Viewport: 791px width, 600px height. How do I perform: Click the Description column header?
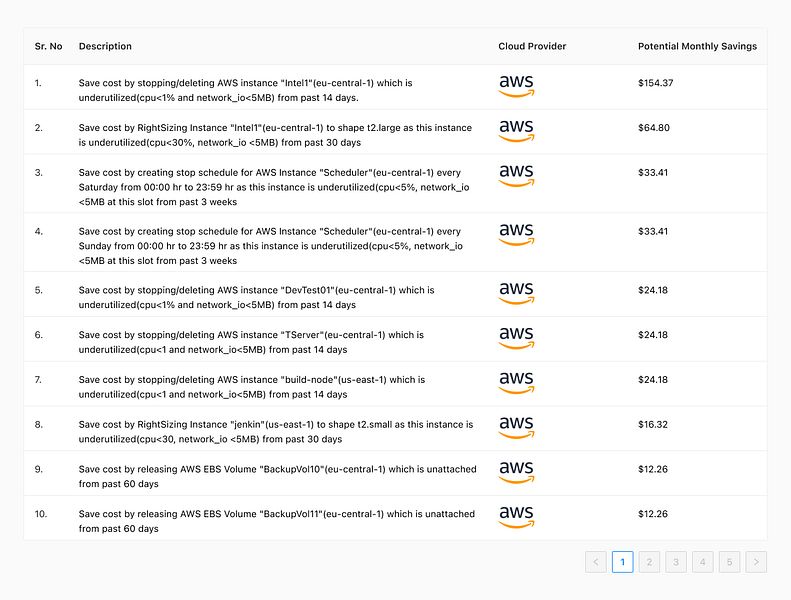pos(105,46)
